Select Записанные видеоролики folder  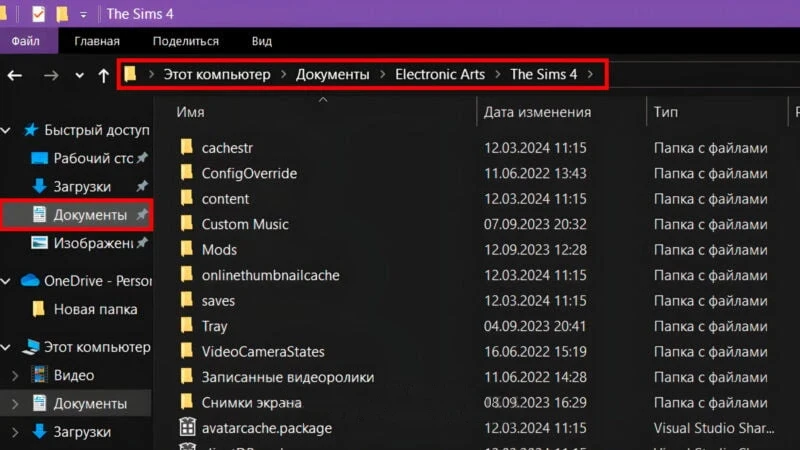pyautogui.click(x=288, y=378)
